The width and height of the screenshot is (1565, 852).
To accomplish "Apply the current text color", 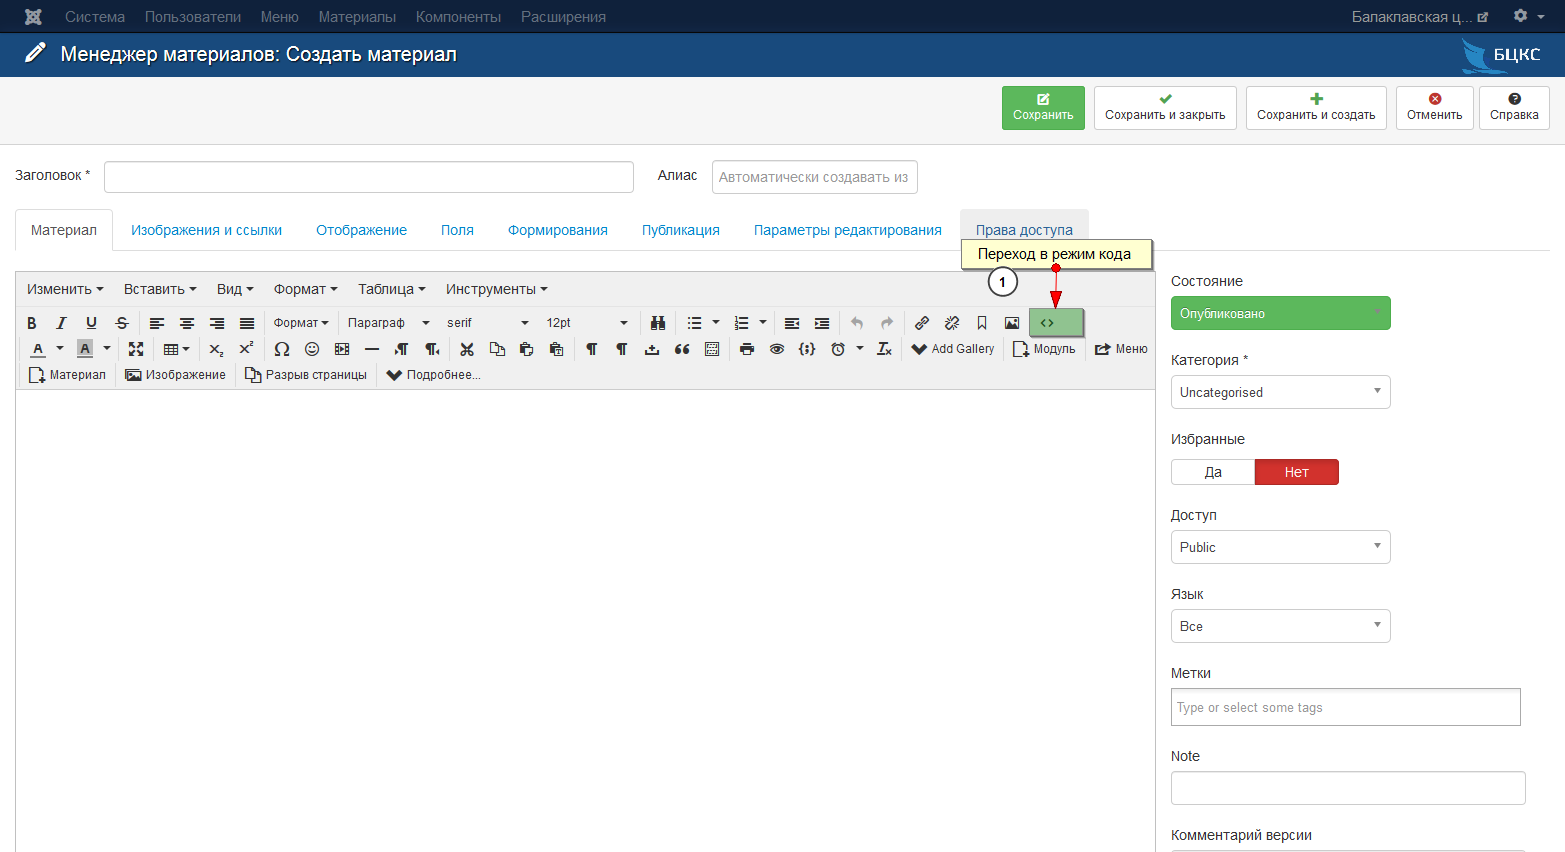I will click(x=38, y=349).
